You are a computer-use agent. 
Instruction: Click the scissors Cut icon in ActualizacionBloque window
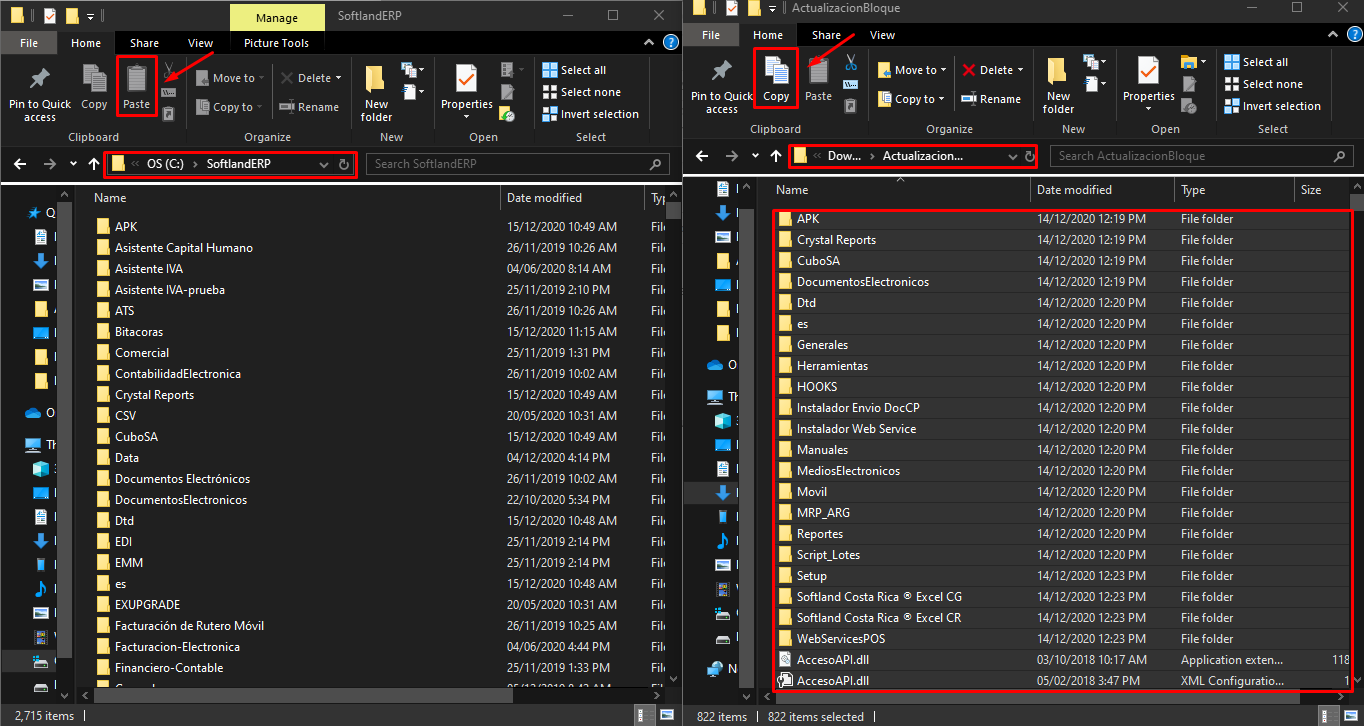(850, 62)
